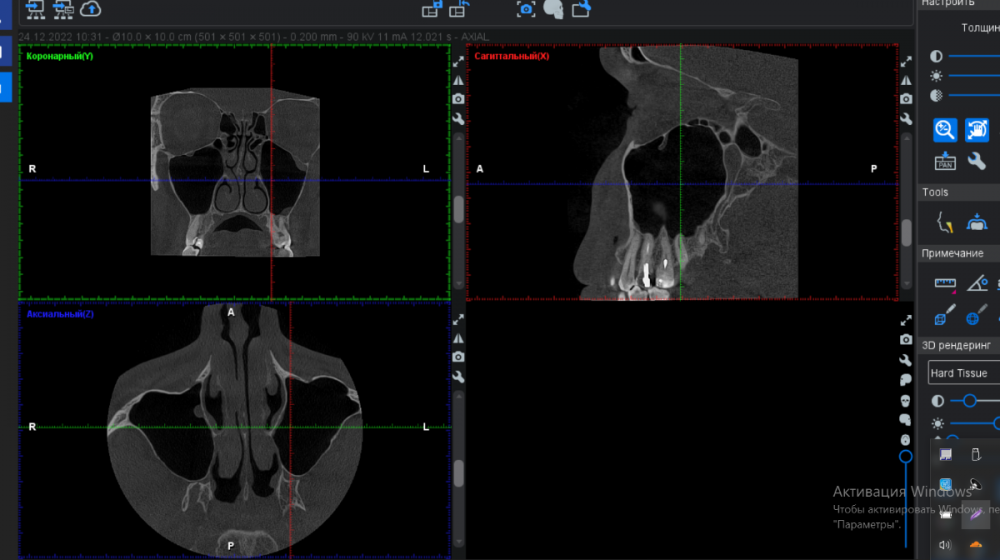Image resolution: width=1000 pixels, height=560 pixels.
Task: Click the cloud upload icon in top toolbar
Action: point(91,9)
